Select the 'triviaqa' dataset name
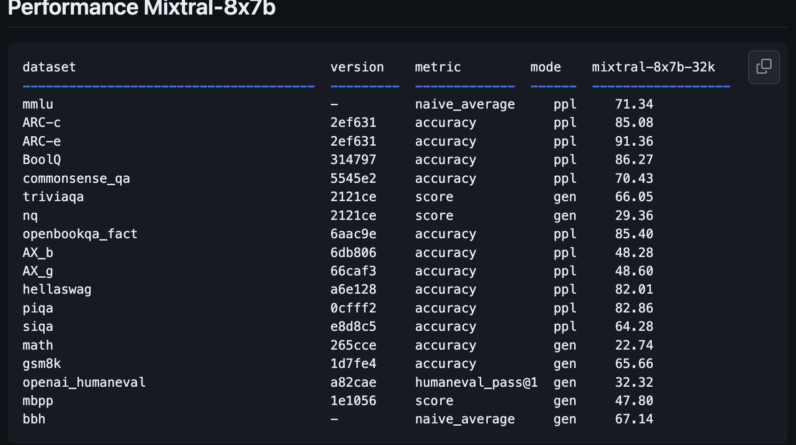This screenshot has height=445, width=796. click(x=53, y=197)
